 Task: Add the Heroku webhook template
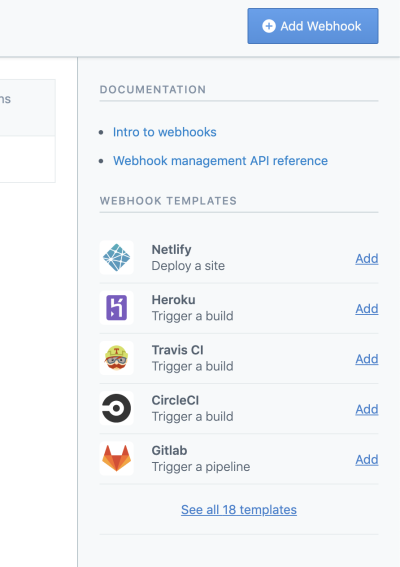coord(367,309)
